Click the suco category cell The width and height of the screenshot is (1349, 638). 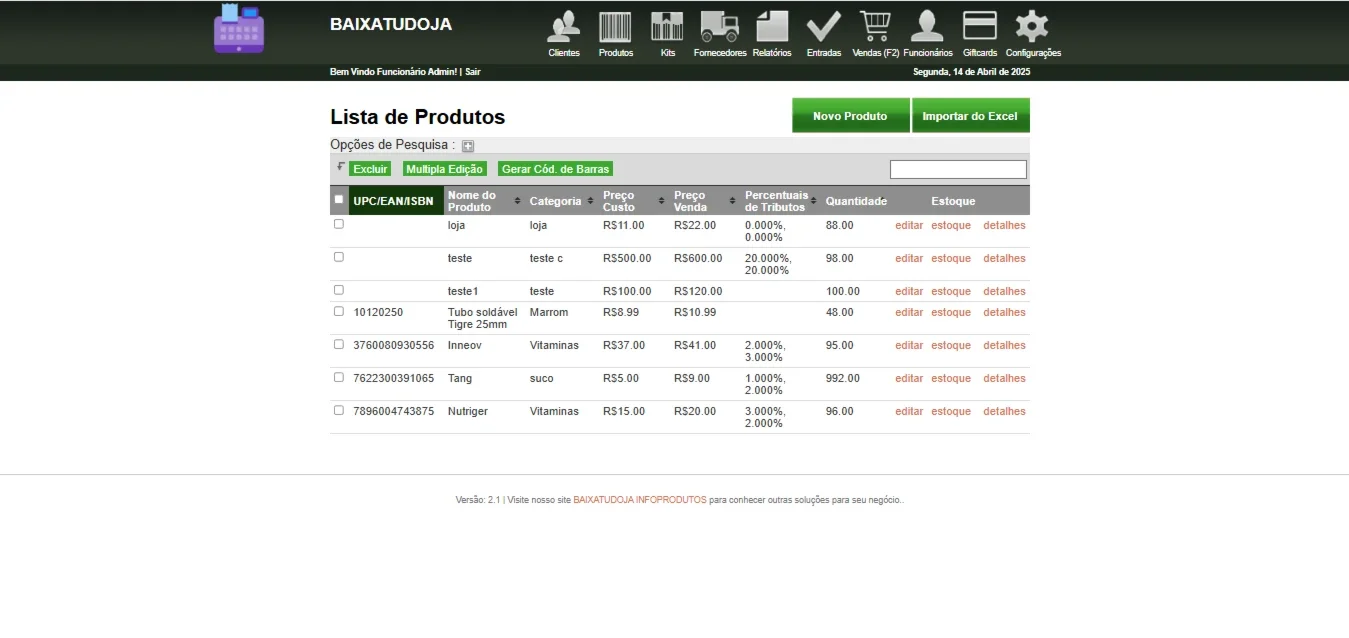pos(541,378)
